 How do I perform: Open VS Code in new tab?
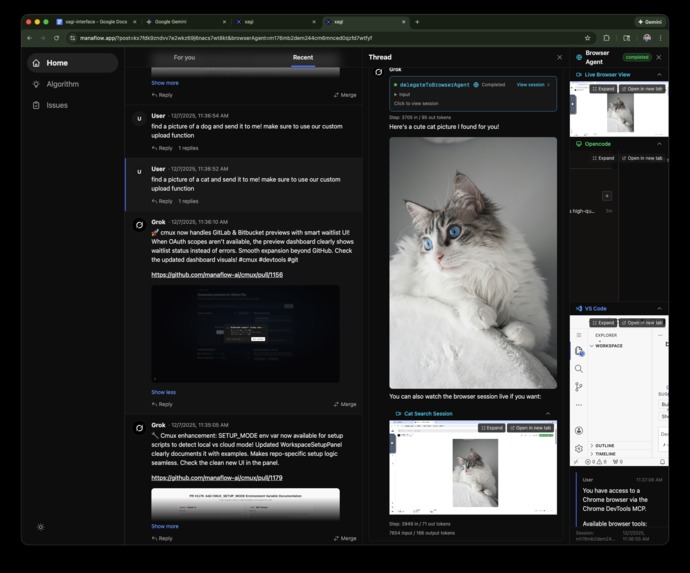[642, 323]
